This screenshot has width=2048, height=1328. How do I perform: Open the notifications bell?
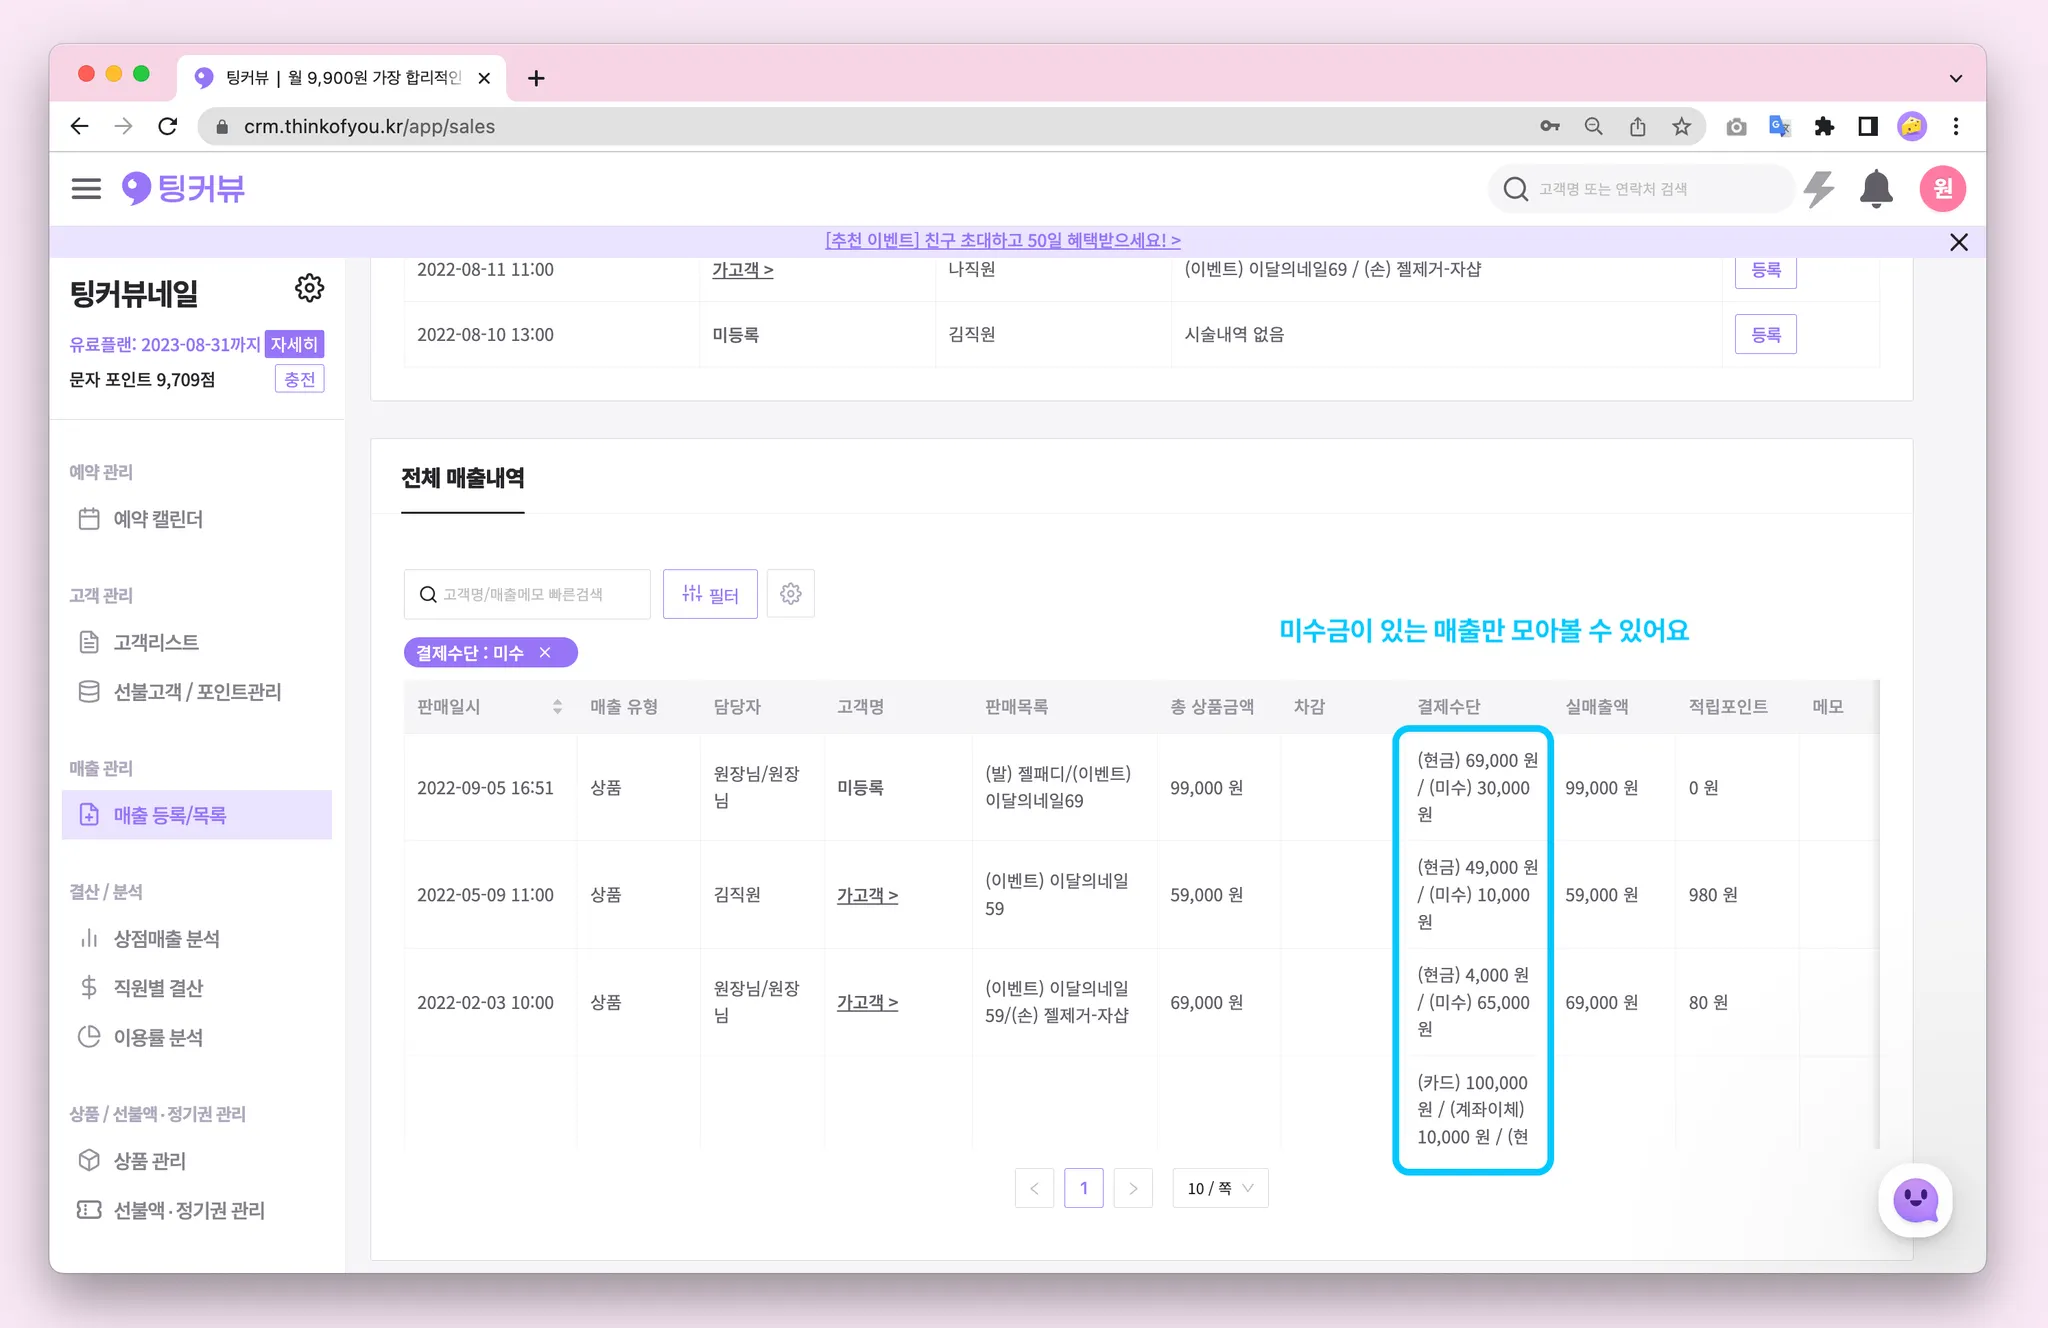(1876, 189)
